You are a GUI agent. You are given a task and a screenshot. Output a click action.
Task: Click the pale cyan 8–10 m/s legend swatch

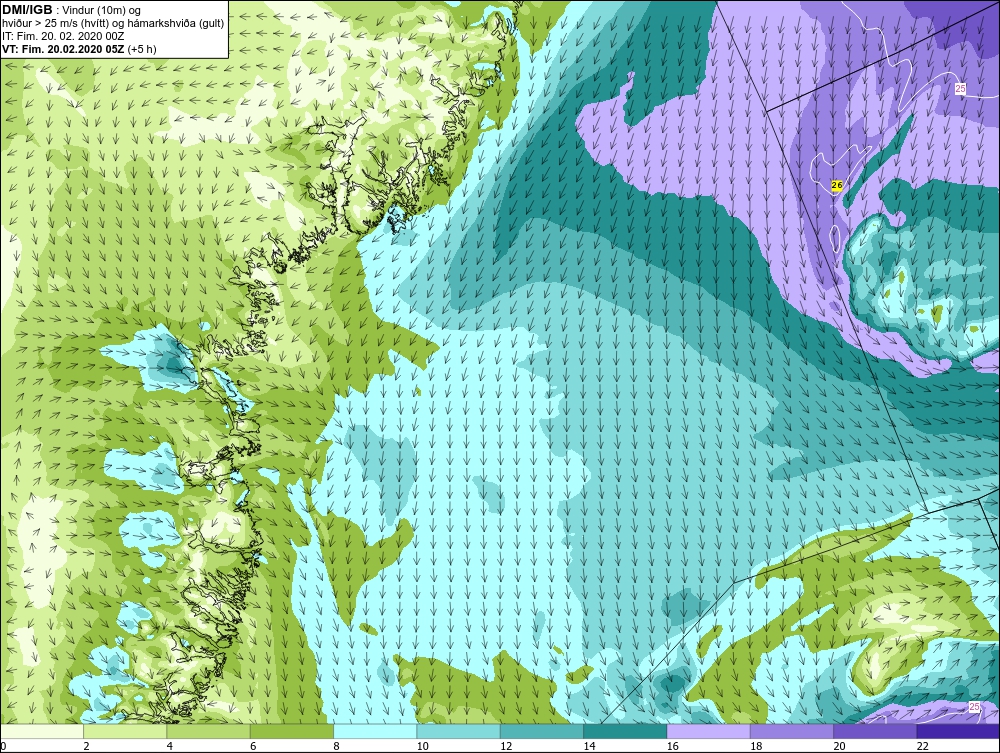coord(375,731)
